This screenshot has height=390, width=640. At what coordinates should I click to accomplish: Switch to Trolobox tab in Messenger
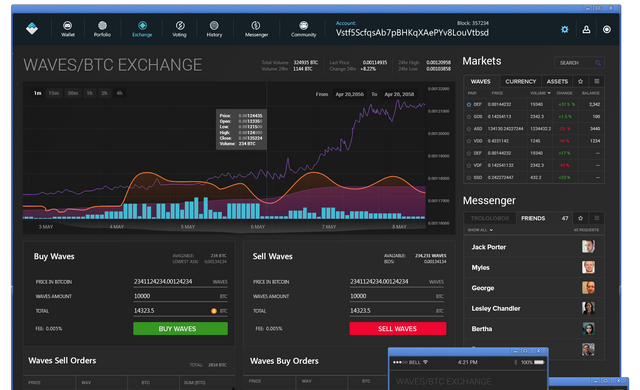coord(490,218)
